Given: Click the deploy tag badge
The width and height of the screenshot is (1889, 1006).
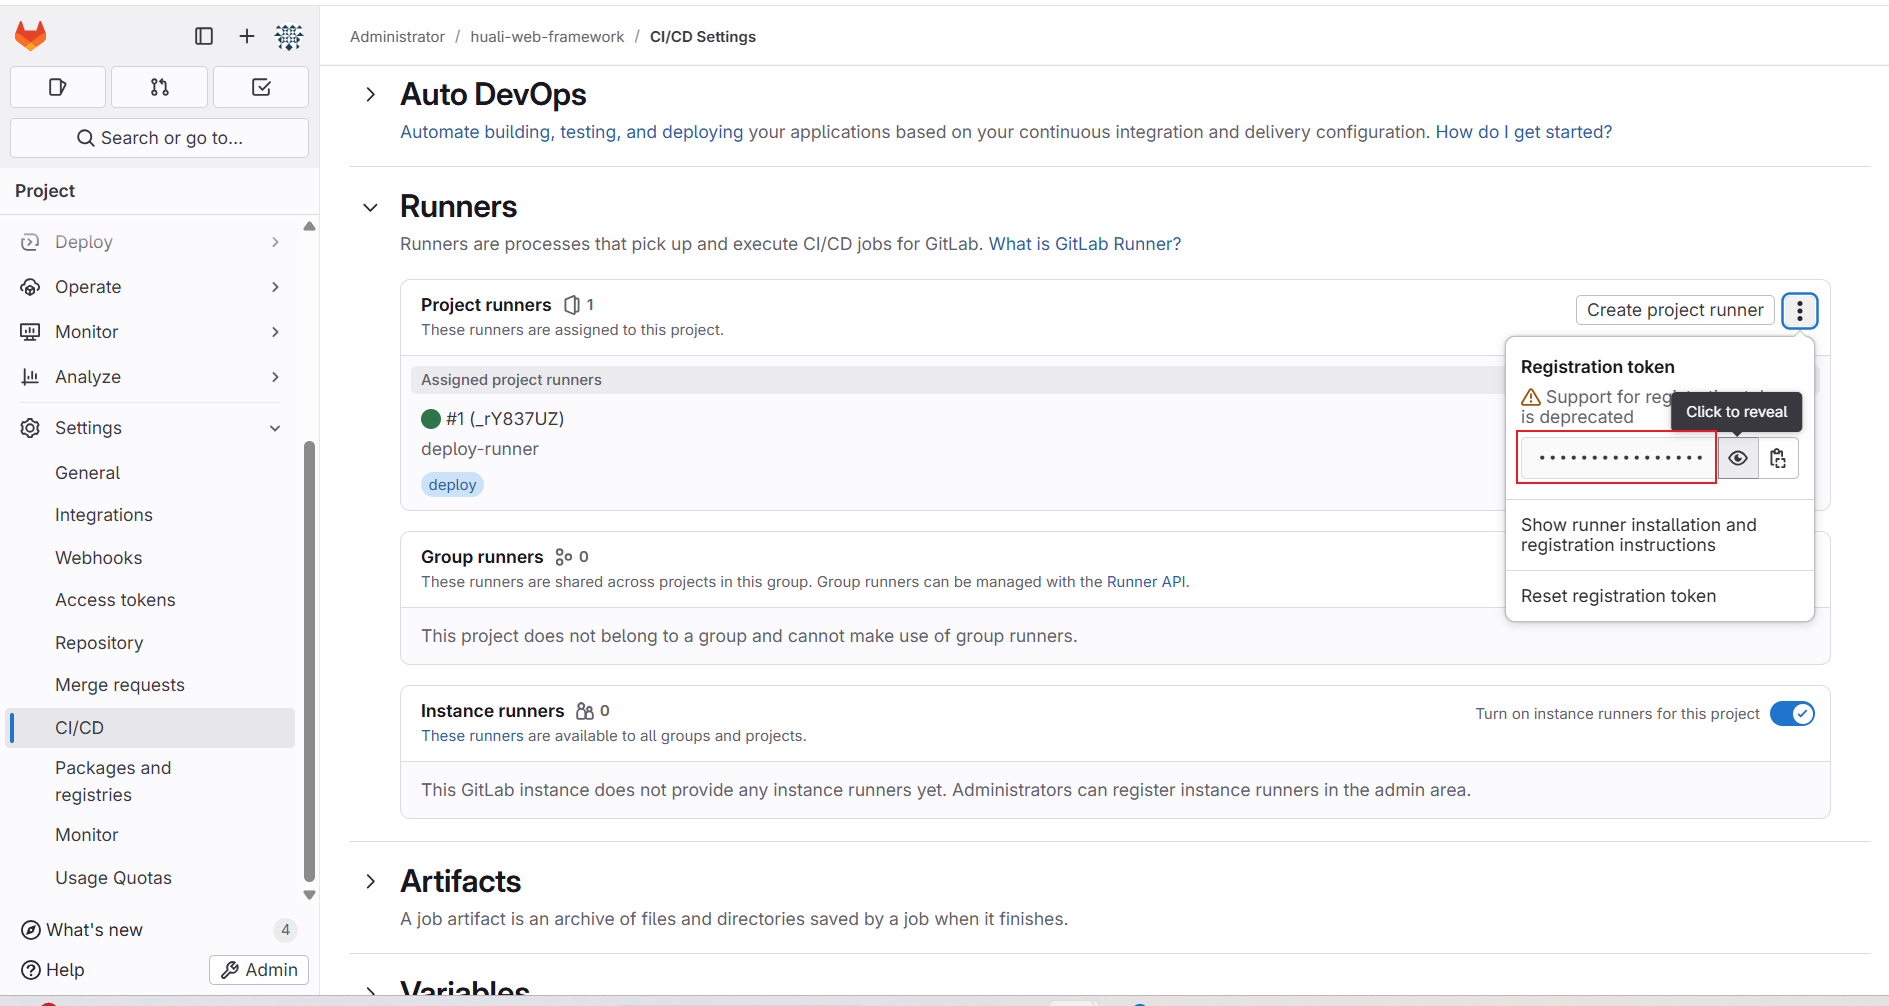Looking at the screenshot, I should tap(452, 485).
